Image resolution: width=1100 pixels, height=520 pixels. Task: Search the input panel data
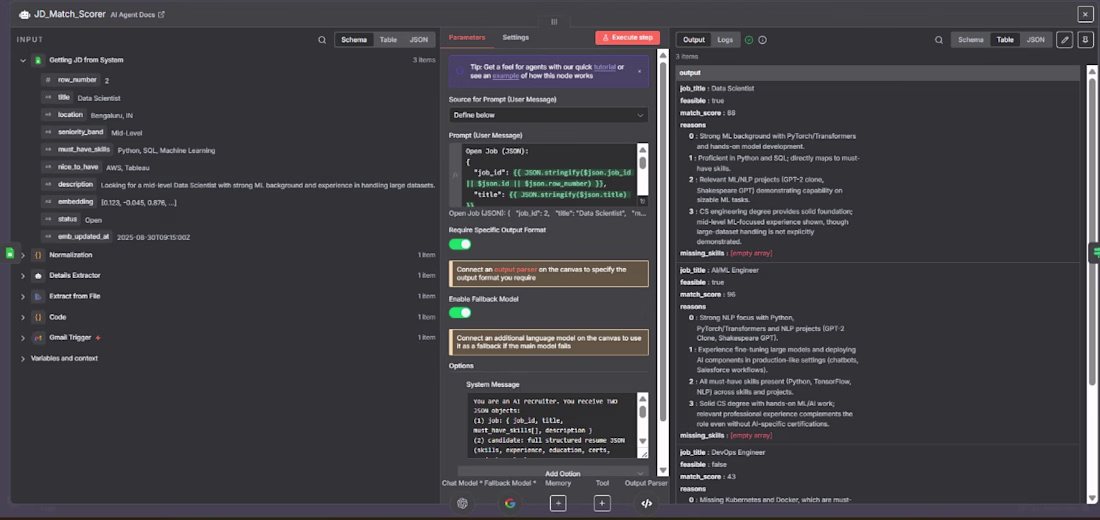click(x=322, y=40)
